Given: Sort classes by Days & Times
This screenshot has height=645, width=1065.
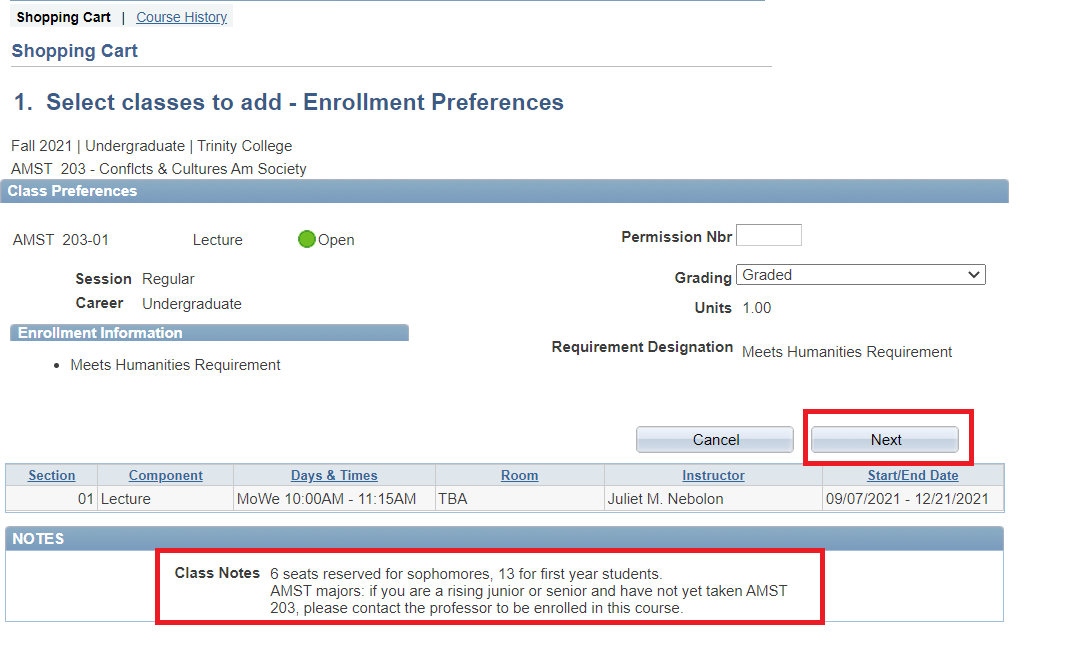Looking at the screenshot, I should [x=334, y=474].
